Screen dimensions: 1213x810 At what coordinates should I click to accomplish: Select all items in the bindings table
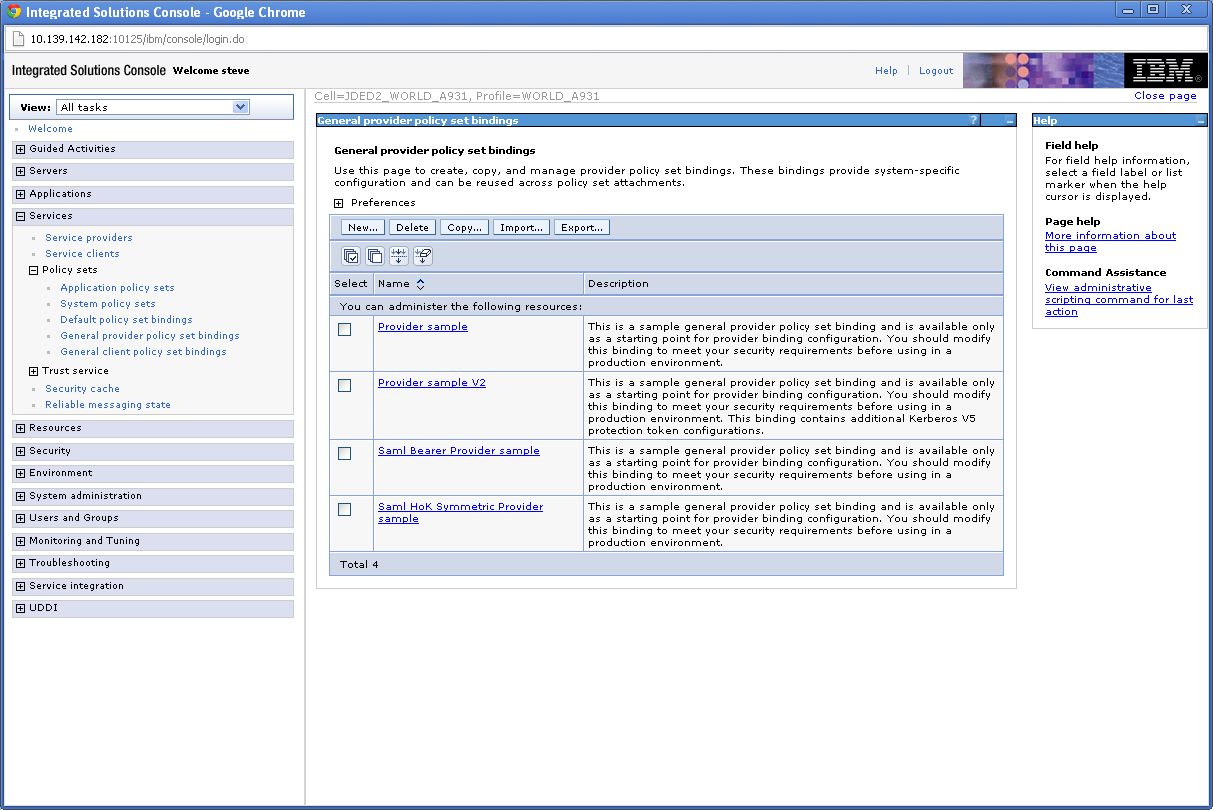point(351,256)
